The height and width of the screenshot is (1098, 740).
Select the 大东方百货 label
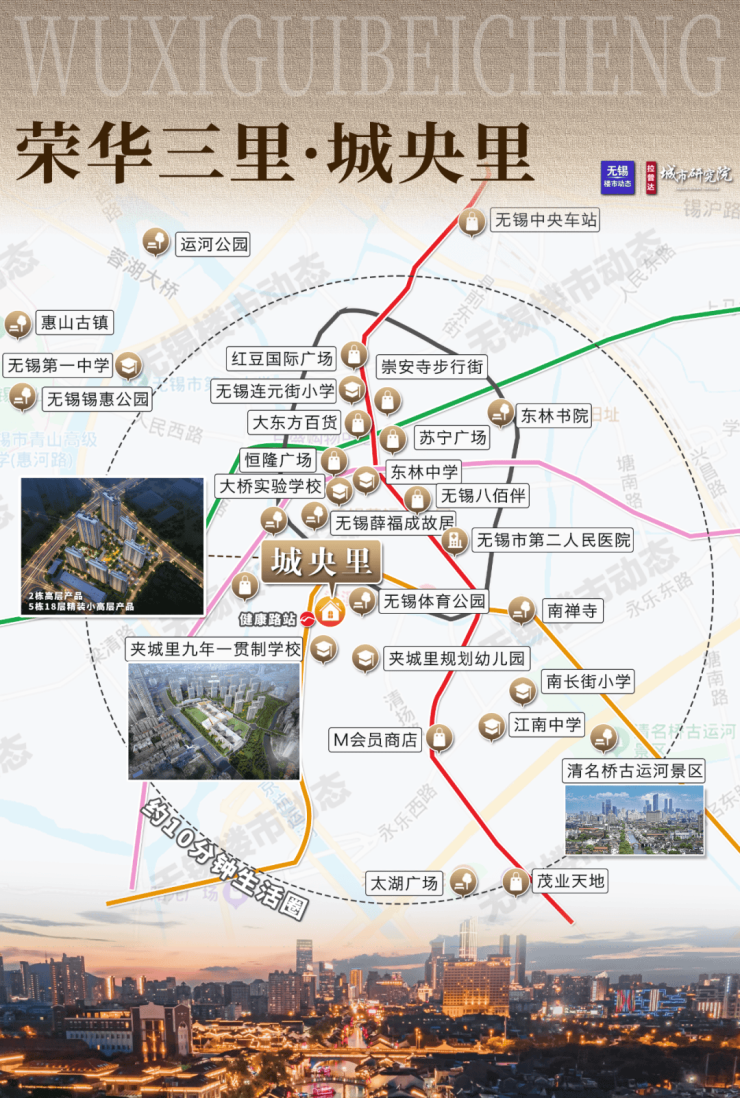[x=294, y=422]
